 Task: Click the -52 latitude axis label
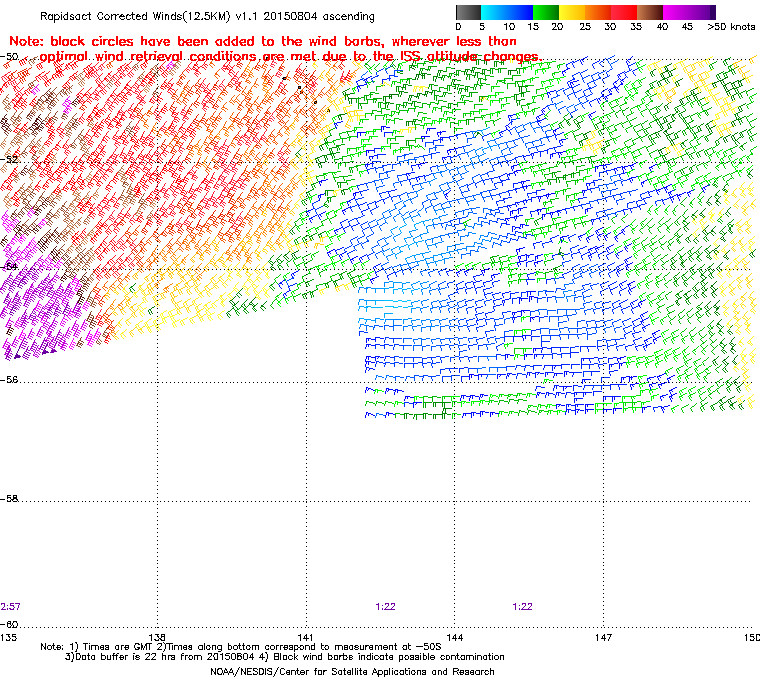click(10, 160)
